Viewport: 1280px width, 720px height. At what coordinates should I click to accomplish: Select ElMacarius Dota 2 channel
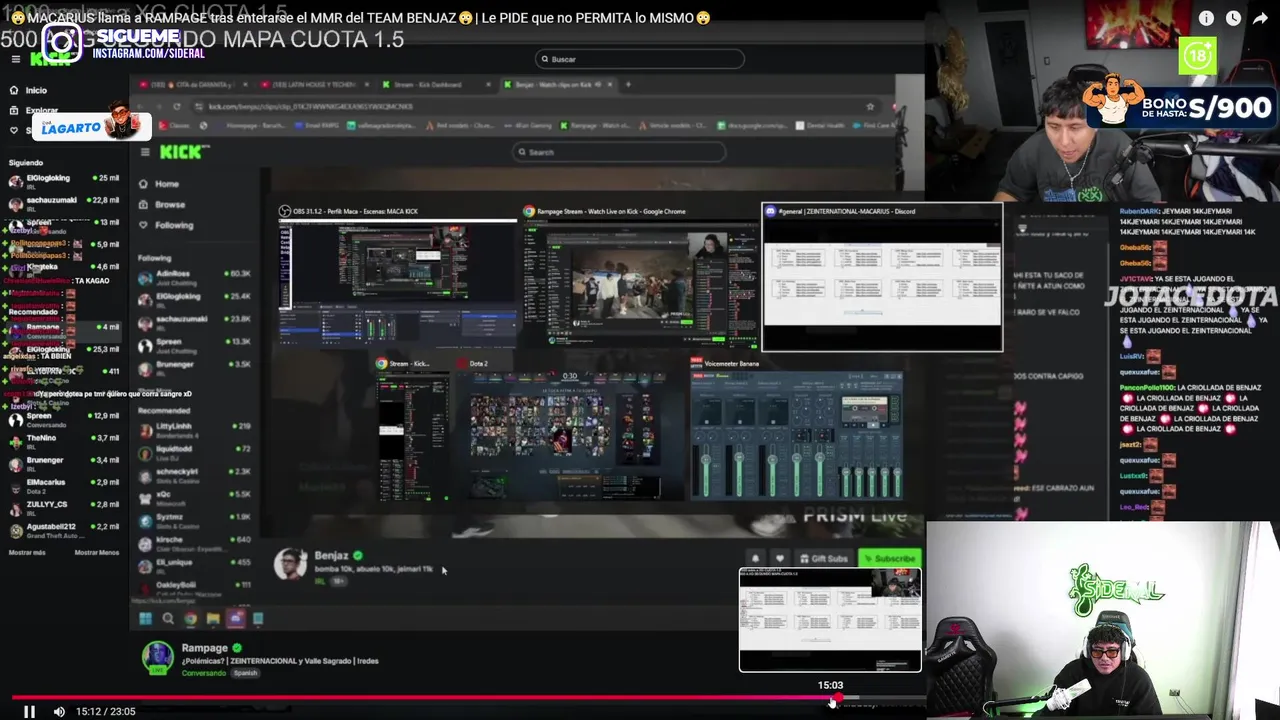pos(64,485)
